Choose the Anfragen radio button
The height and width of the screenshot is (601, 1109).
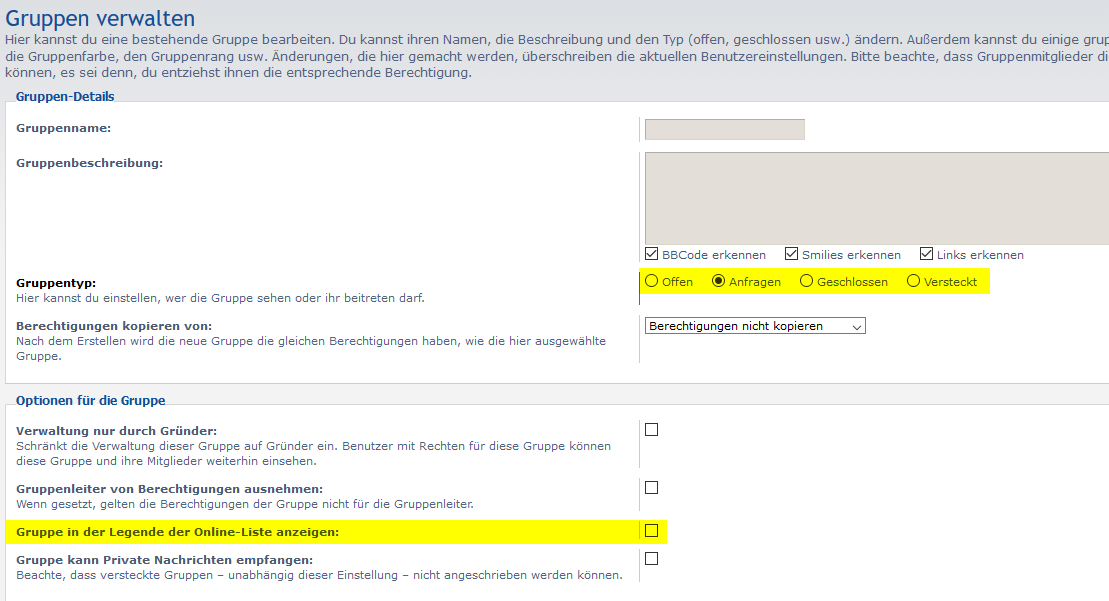point(719,281)
